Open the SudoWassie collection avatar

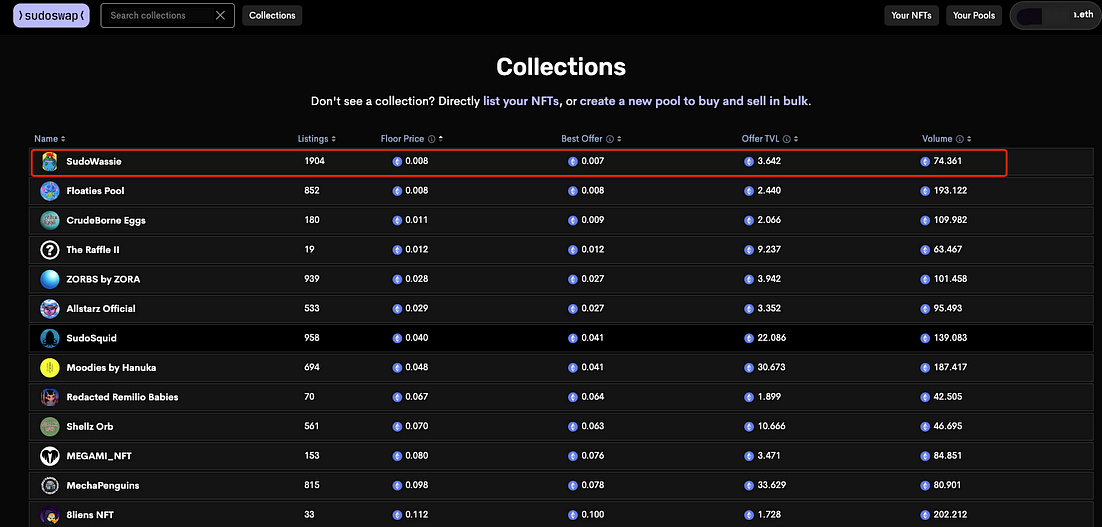coord(49,162)
